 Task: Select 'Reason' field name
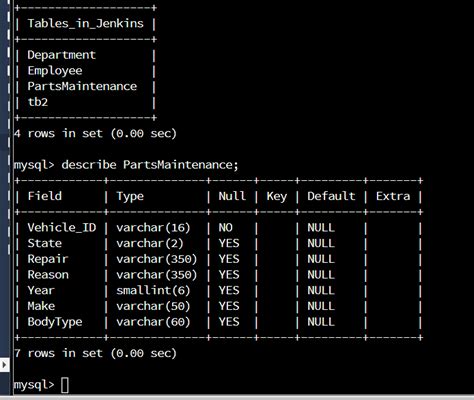[x=48, y=275]
